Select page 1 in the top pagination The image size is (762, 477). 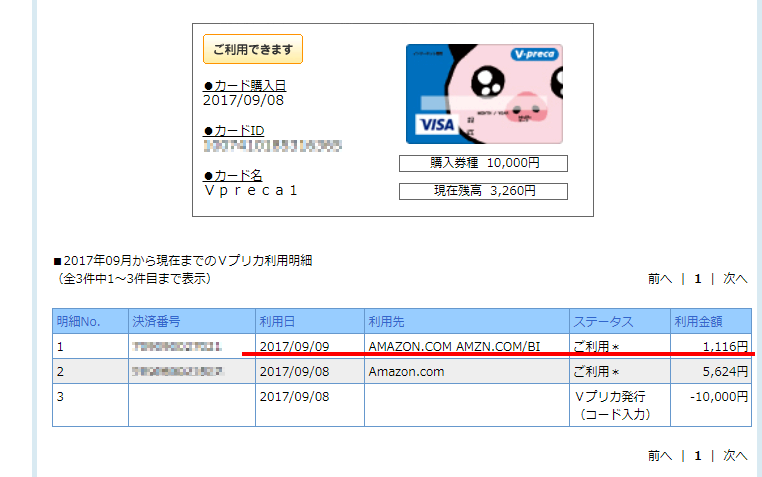697,279
